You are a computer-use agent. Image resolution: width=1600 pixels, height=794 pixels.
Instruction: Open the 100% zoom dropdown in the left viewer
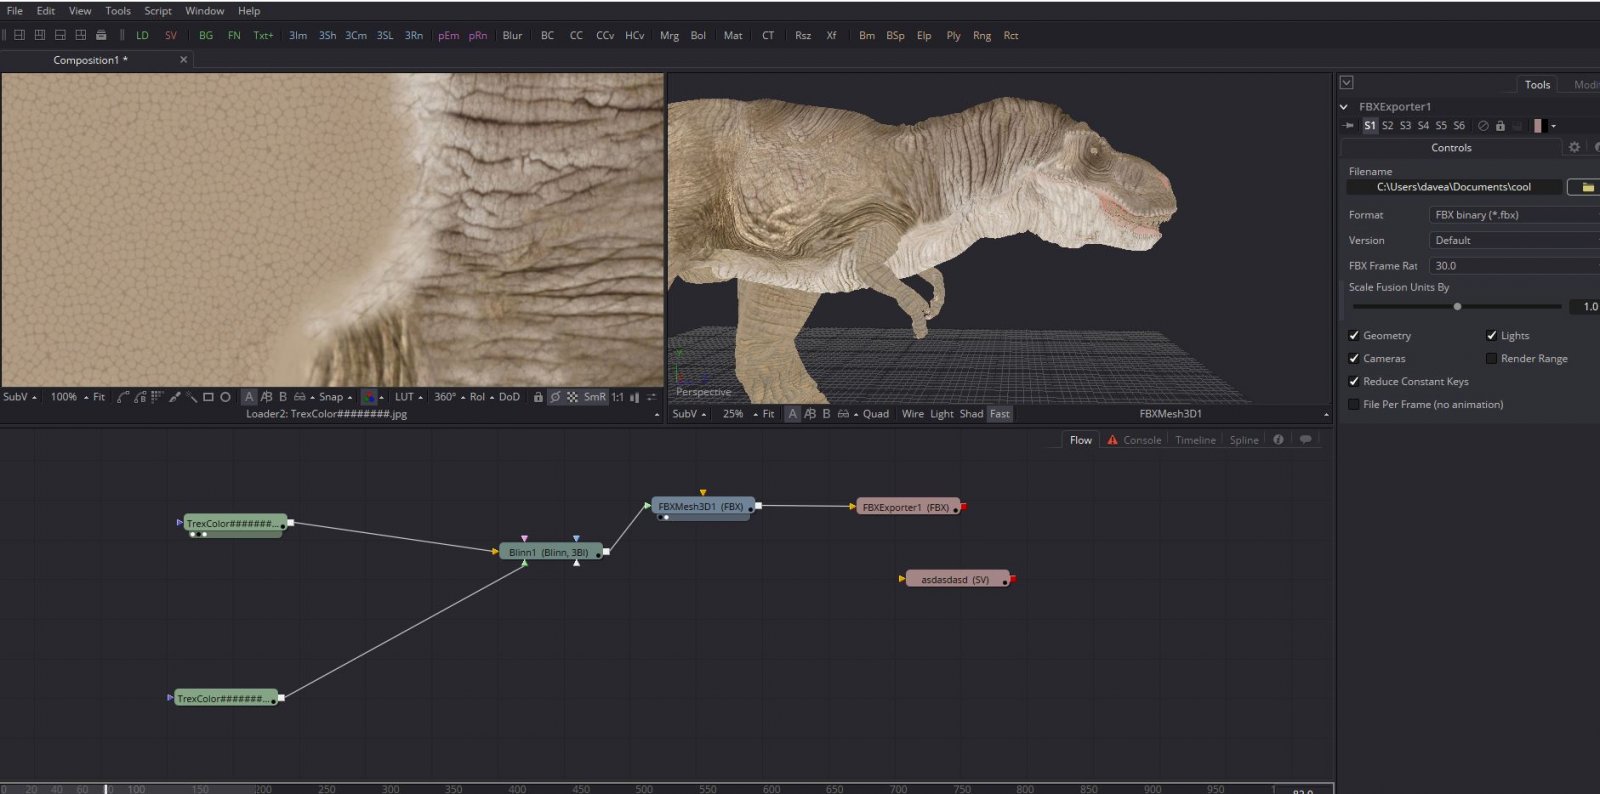coord(69,397)
